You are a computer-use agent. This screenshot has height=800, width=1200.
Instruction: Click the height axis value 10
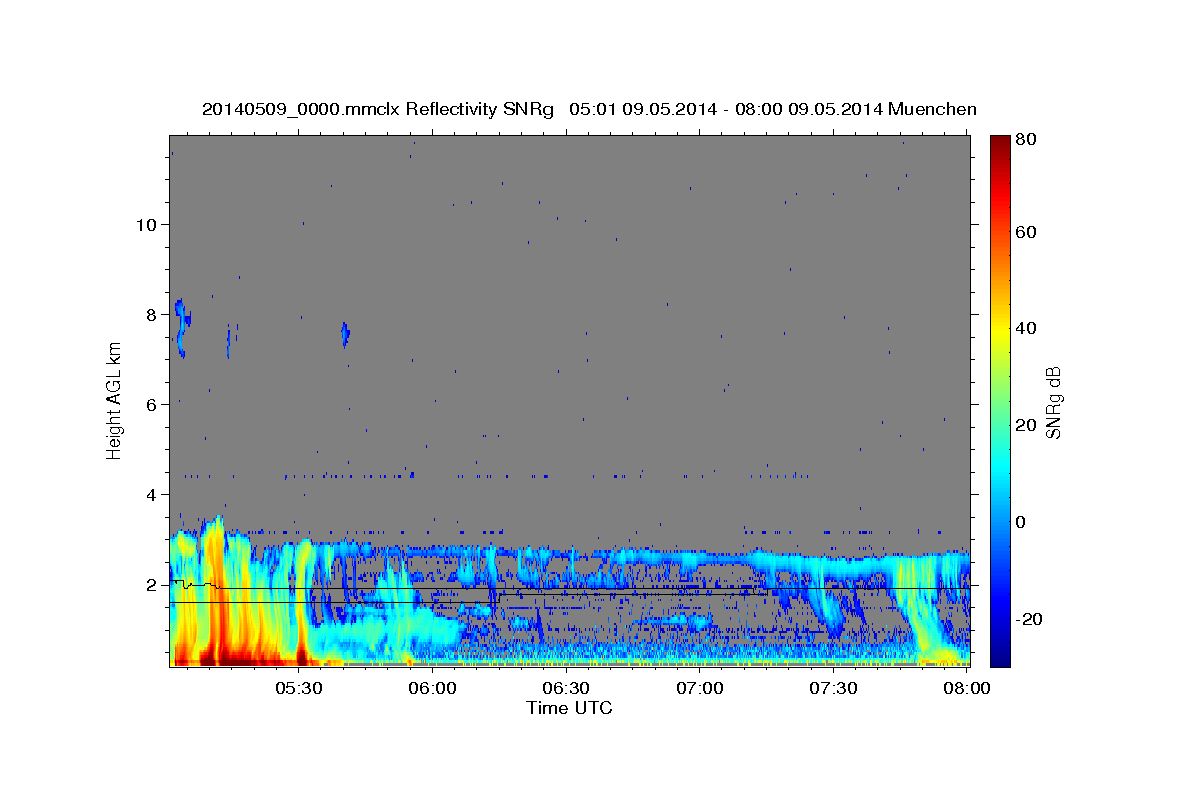[x=146, y=224]
